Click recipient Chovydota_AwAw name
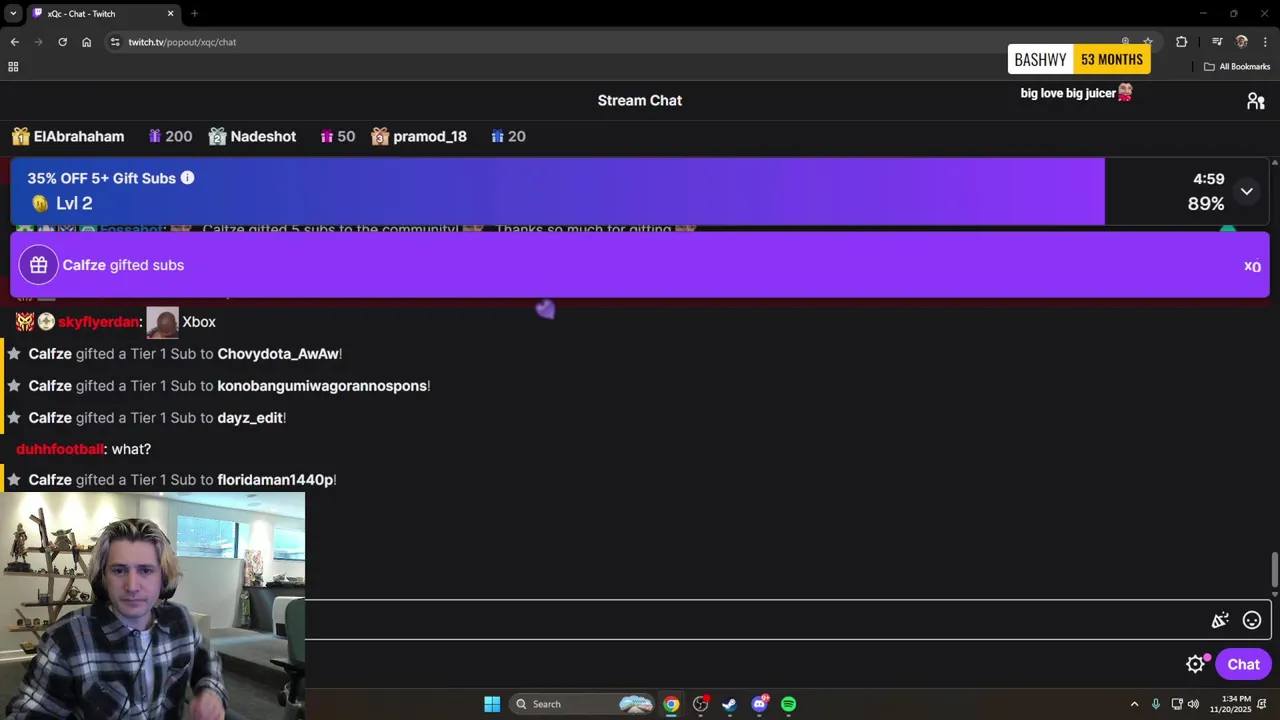The width and height of the screenshot is (1280, 720). 278,354
